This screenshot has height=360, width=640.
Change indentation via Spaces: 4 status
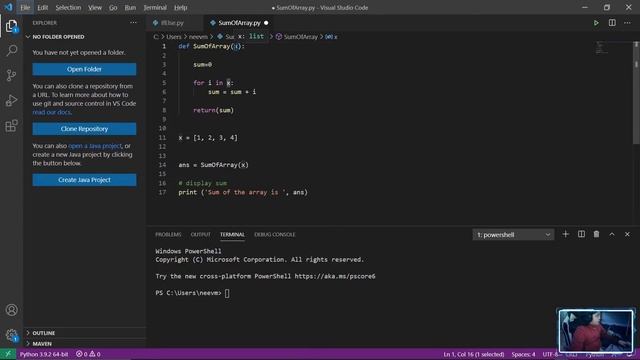click(523, 354)
